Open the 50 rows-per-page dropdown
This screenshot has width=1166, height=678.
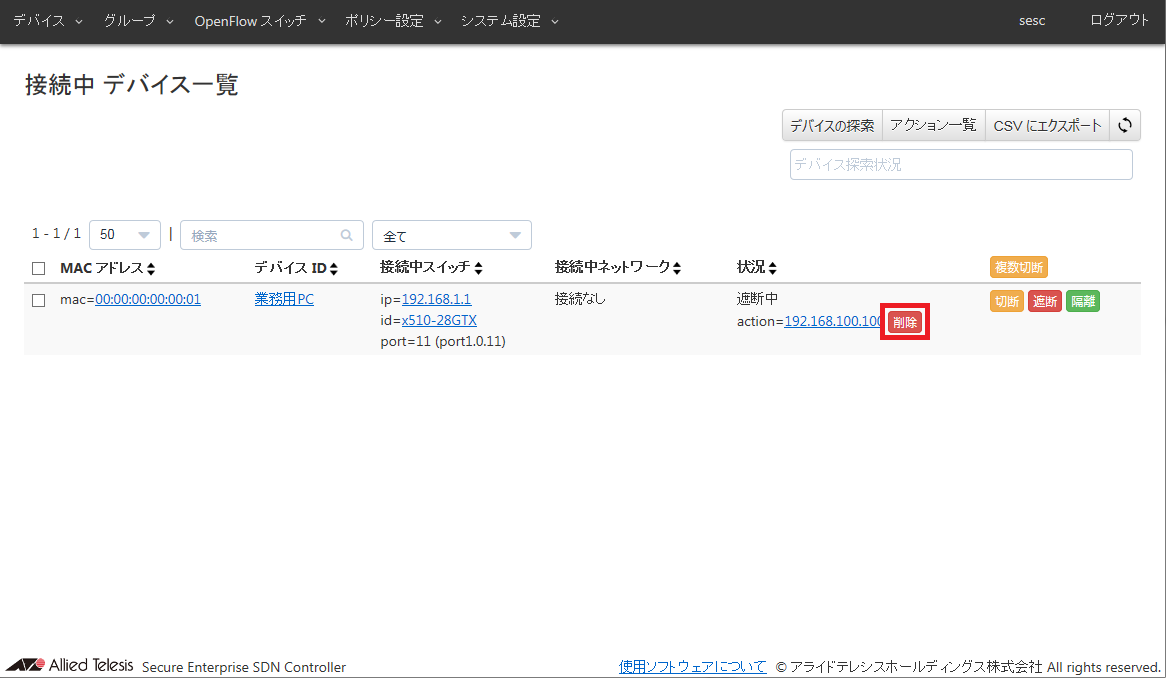click(125, 236)
